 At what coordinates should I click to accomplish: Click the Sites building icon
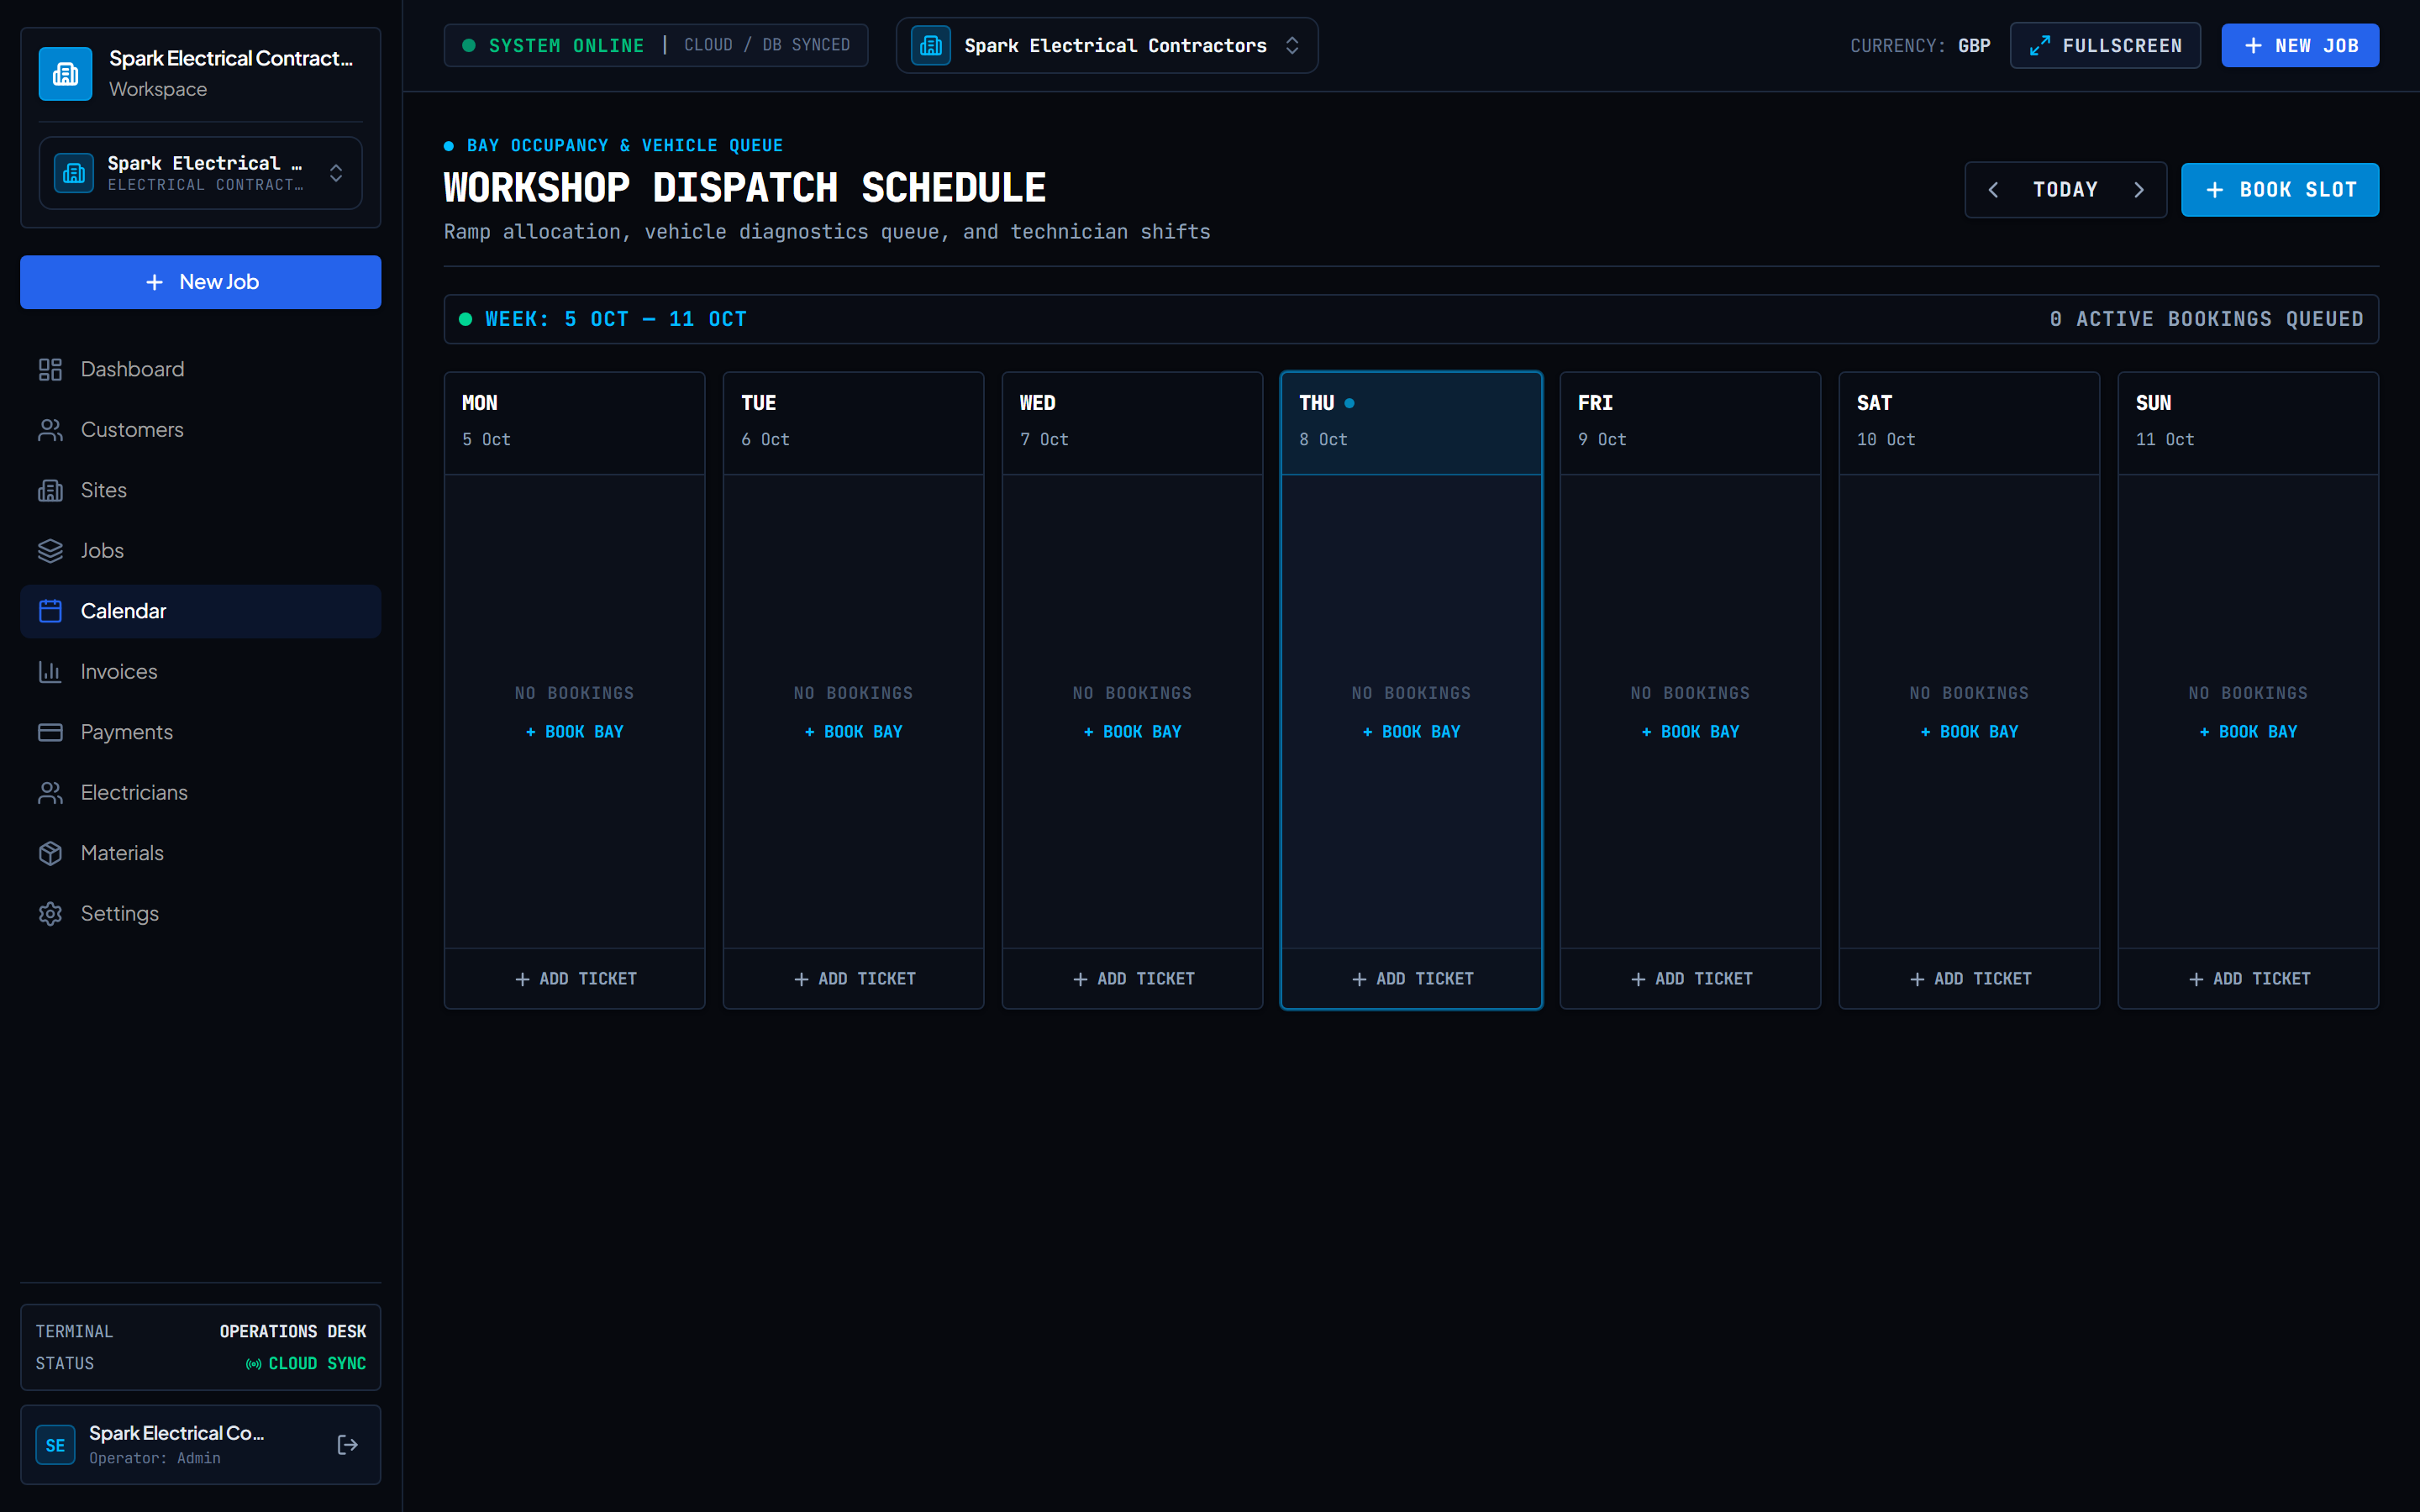click(x=50, y=490)
